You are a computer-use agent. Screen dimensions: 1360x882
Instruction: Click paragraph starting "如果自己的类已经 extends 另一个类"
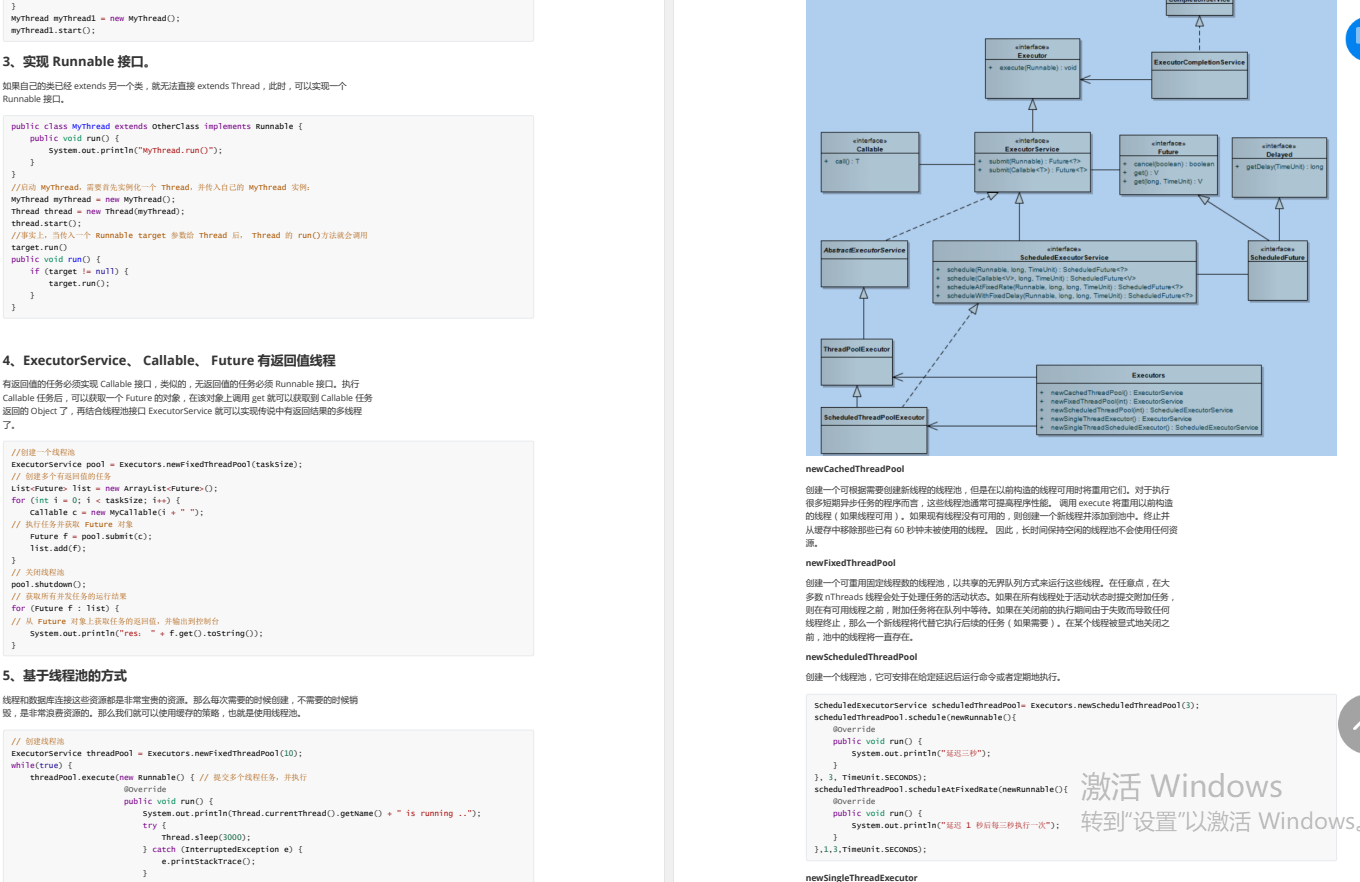pos(175,93)
